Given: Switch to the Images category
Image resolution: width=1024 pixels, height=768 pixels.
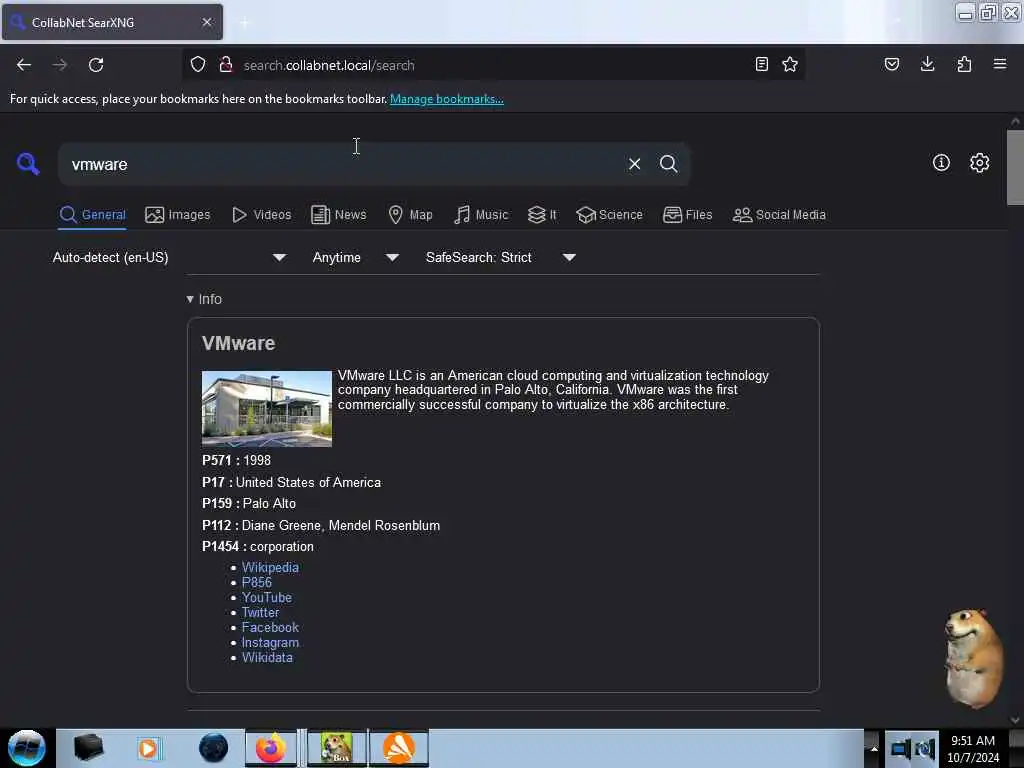Looking at the screenshot, I should (x=178, y=215).
